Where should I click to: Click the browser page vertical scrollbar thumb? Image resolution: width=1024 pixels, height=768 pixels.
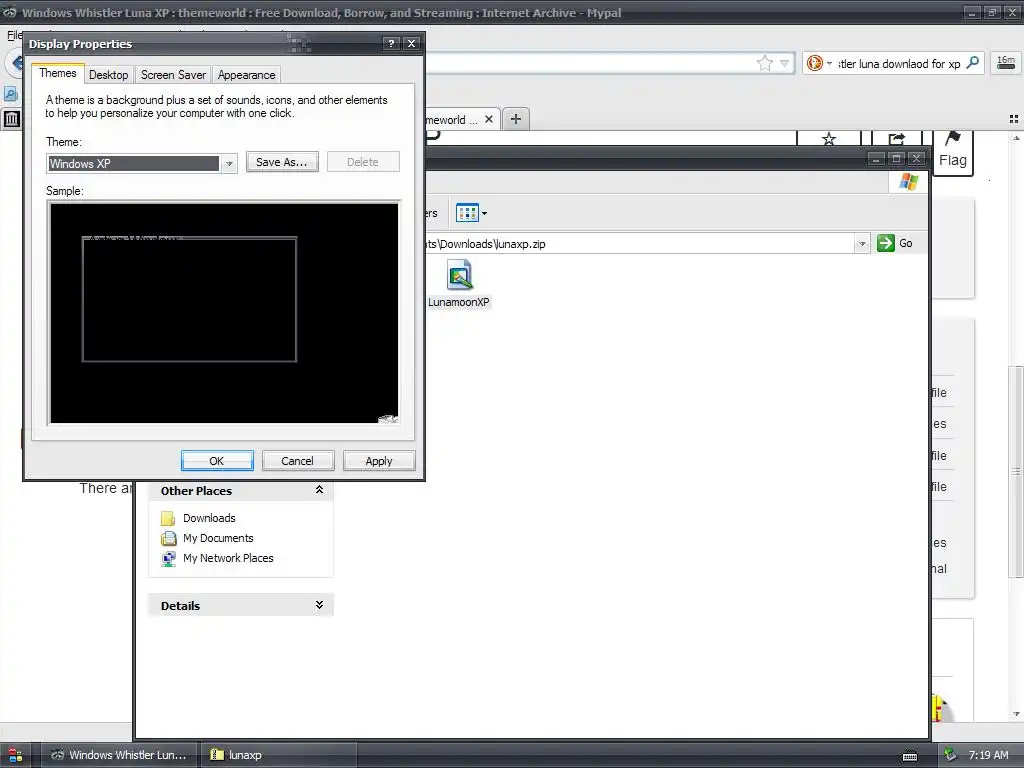tap(1016, 472)
